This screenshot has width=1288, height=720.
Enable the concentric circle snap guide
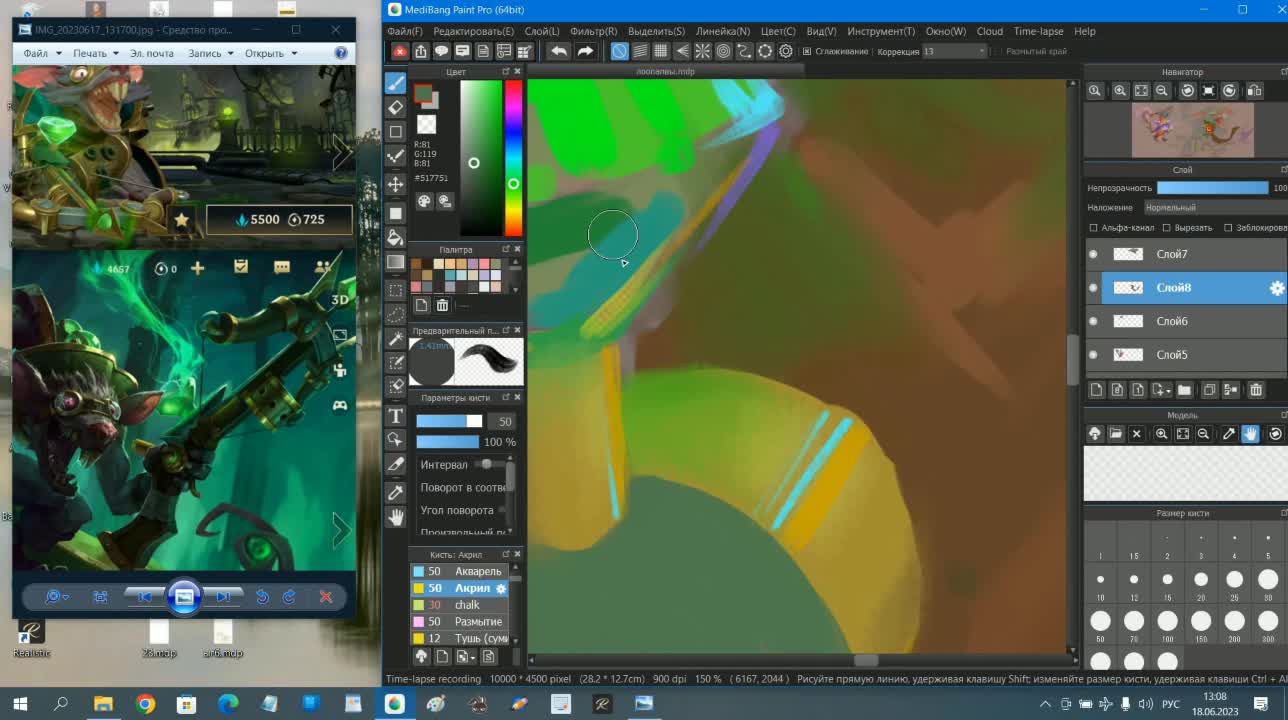723,51
